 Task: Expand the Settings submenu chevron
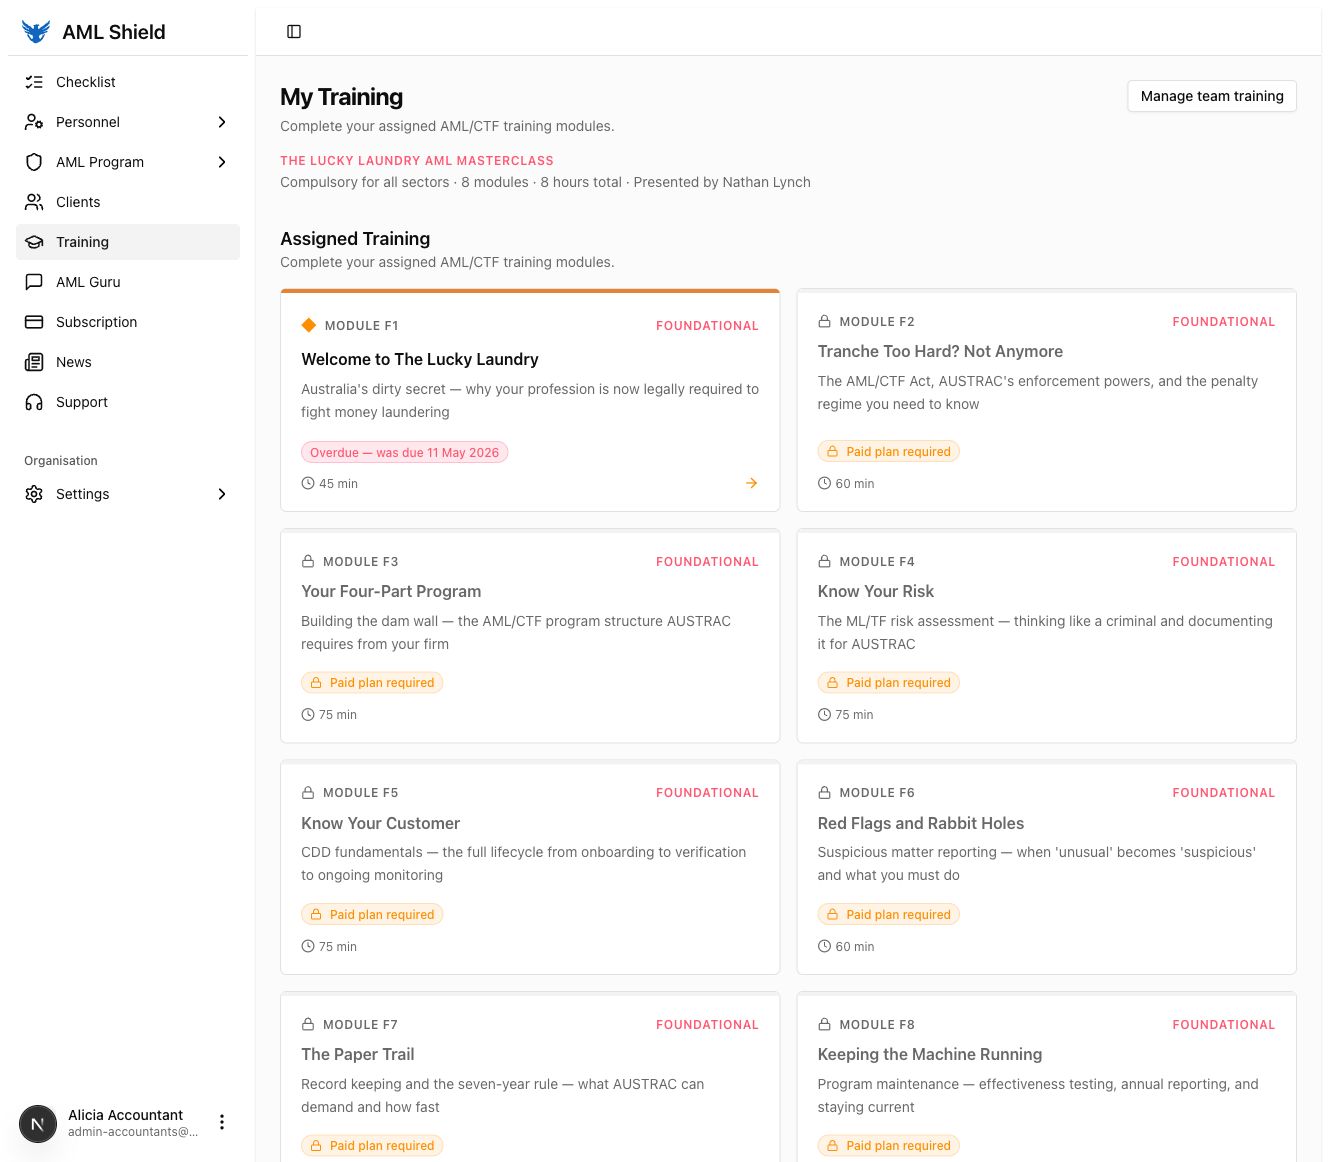222,494
